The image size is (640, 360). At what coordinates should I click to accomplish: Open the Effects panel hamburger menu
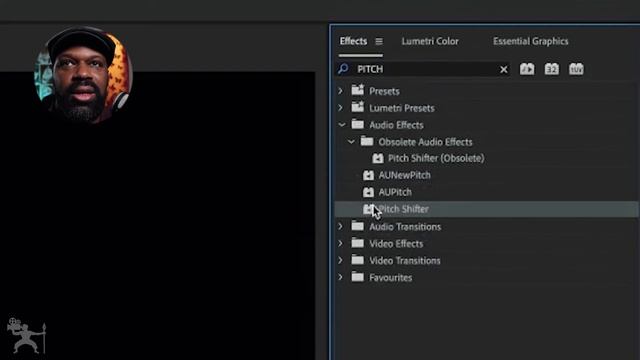[x=379, y=41]
